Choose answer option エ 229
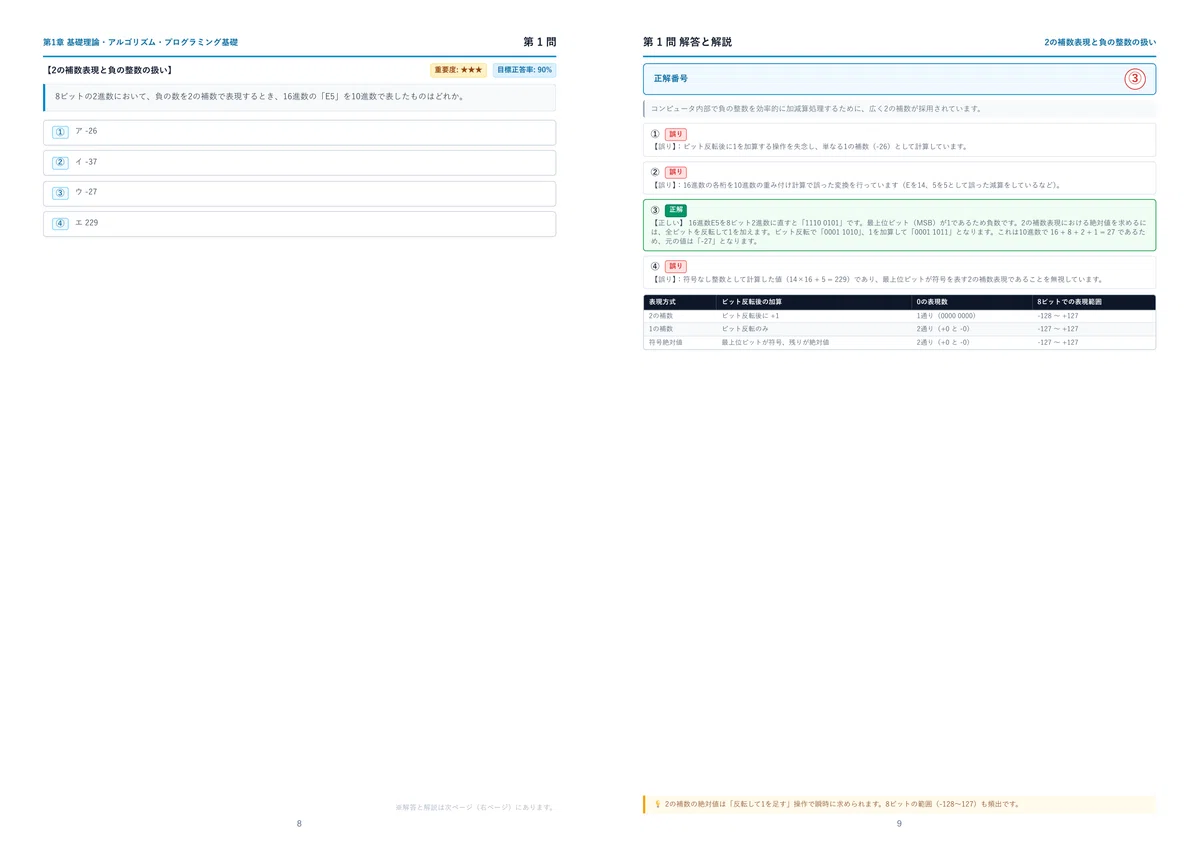The image size is (1200, 848). 299,223
